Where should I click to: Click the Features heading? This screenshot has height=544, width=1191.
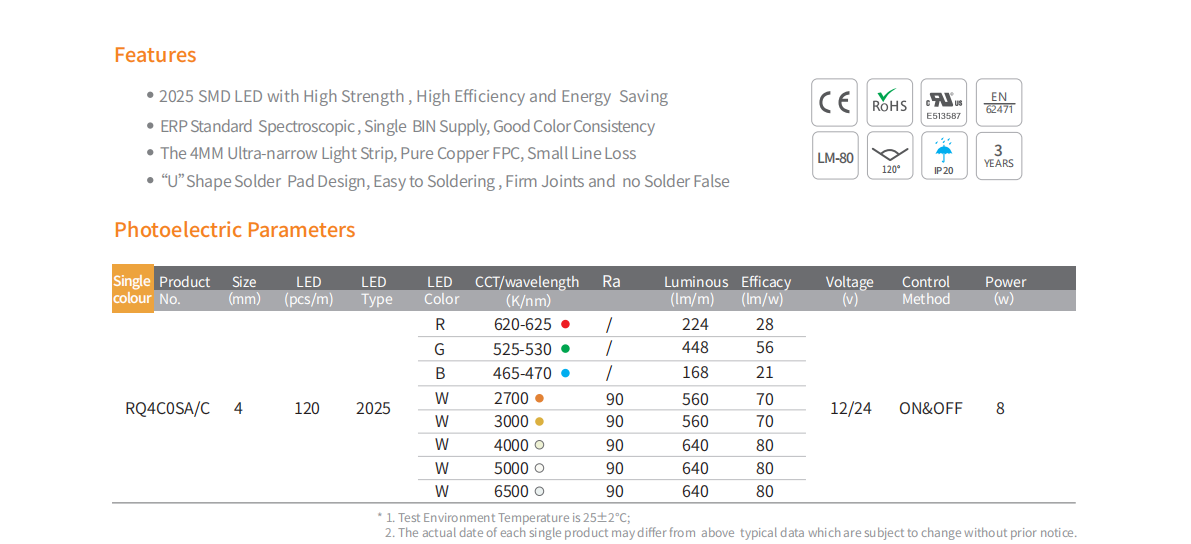155,55
